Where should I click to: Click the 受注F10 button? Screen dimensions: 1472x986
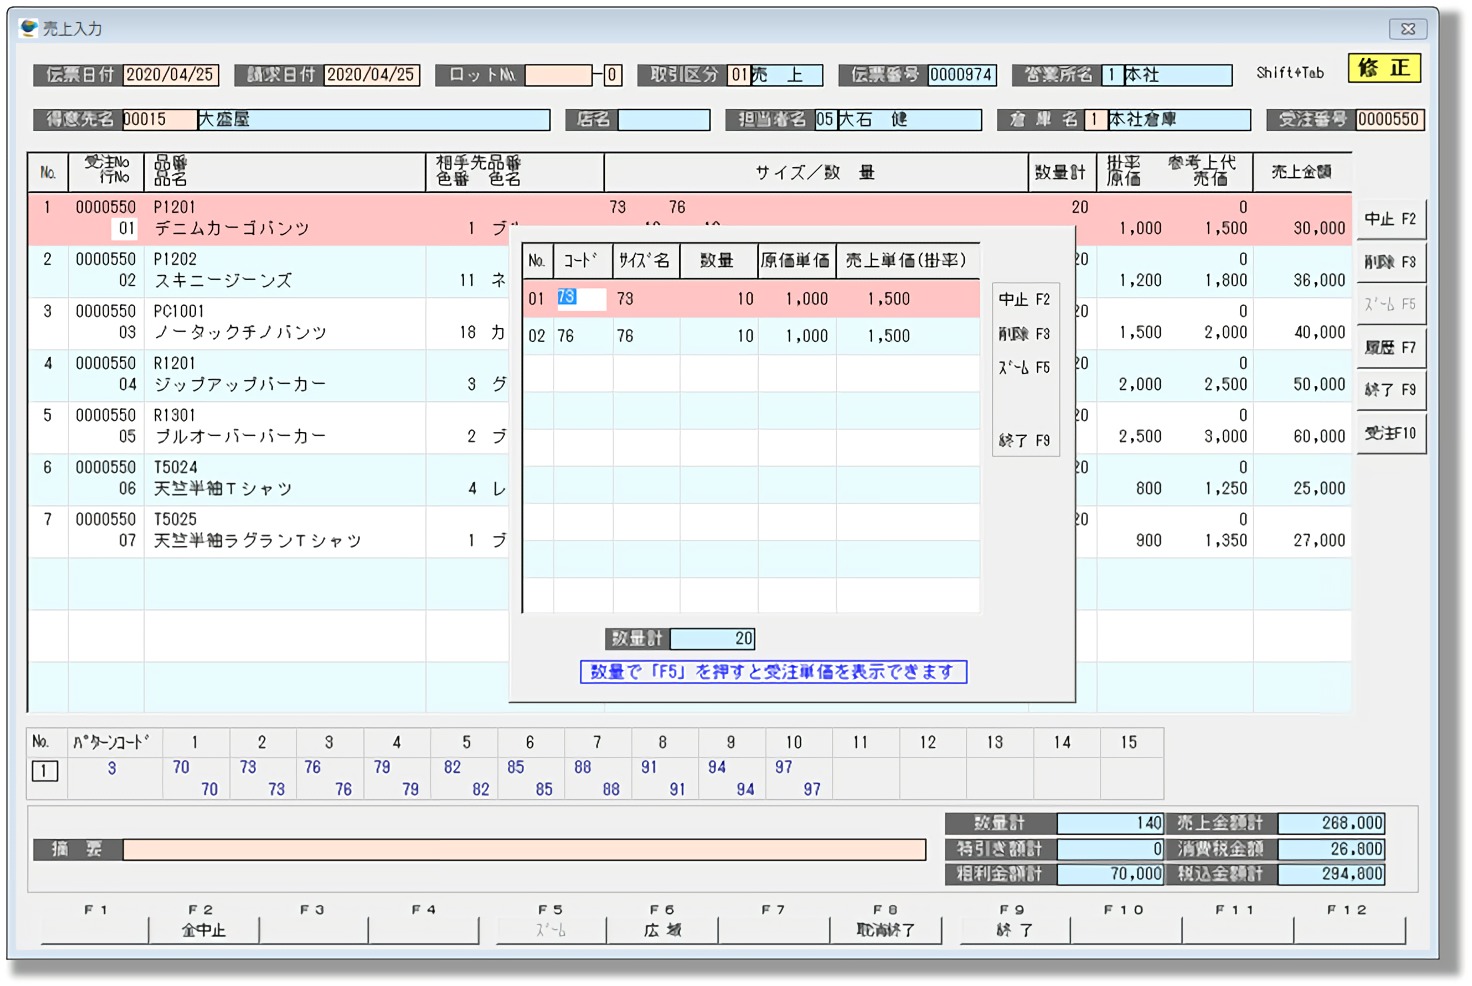1390,433
